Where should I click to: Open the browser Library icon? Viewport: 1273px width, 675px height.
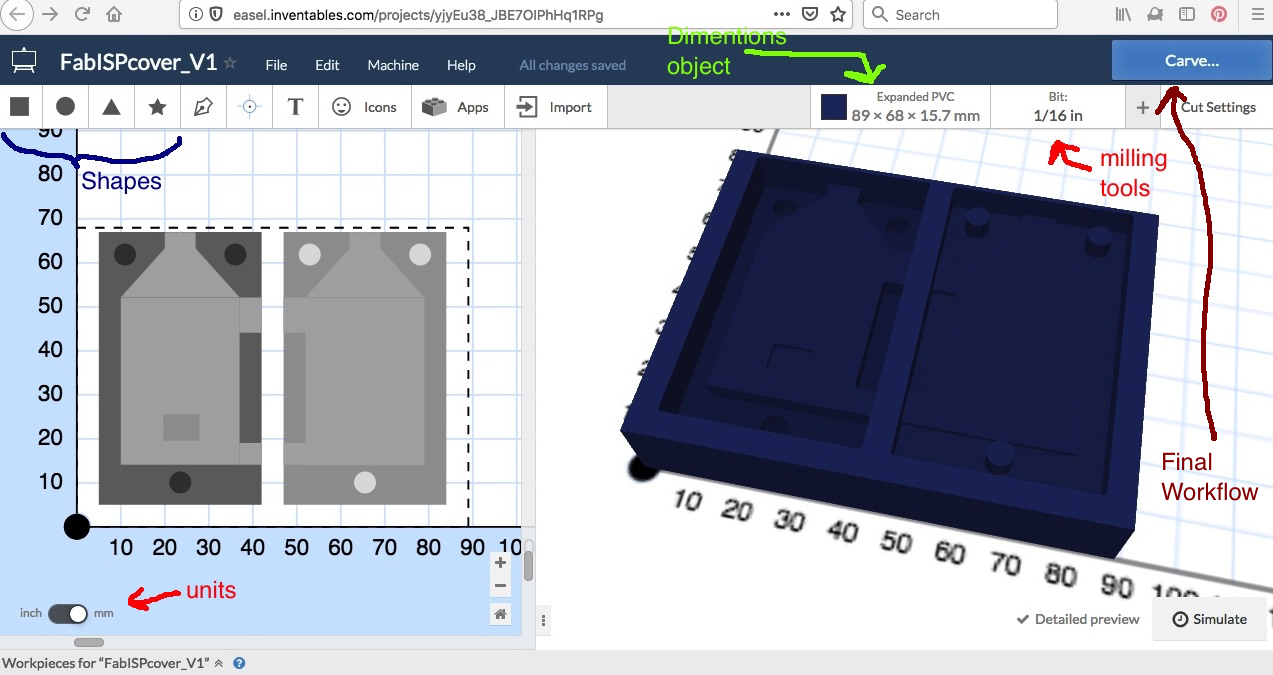point(1123,15)
